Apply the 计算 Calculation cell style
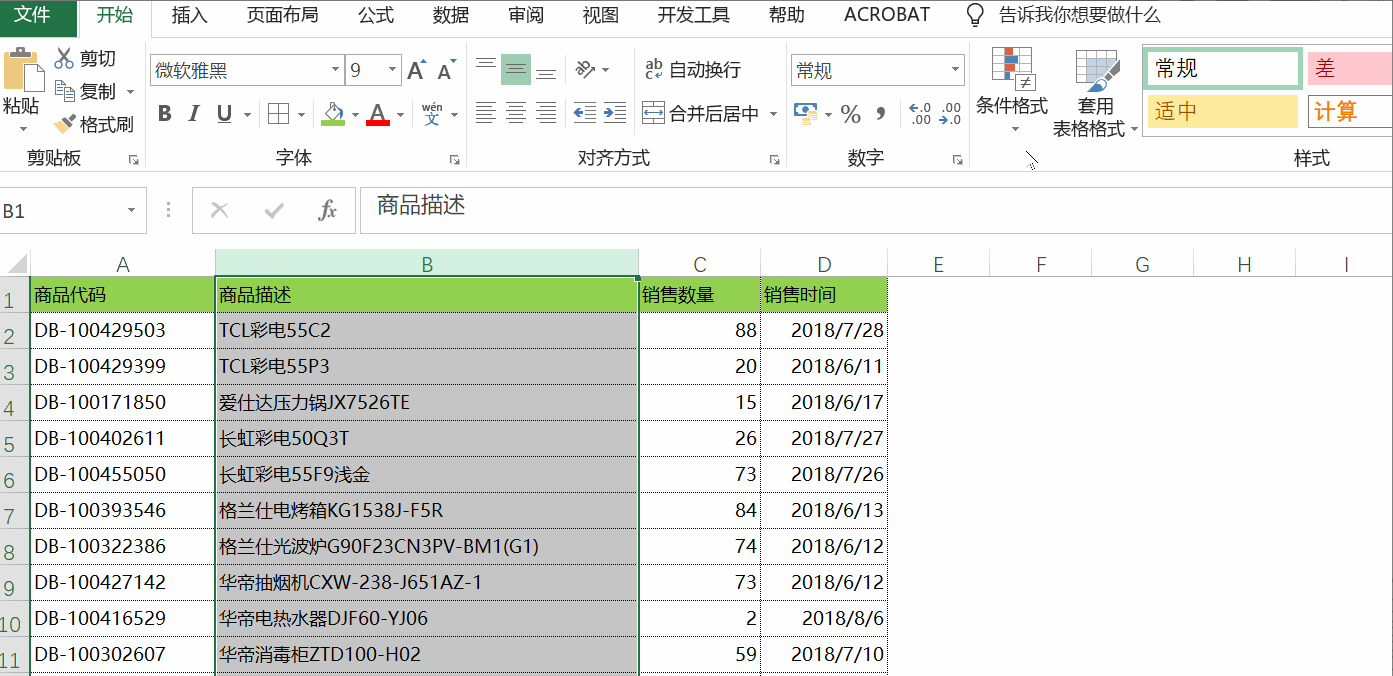The width and height of the screenshot is (1393, 676). (x=1350, y=111)
